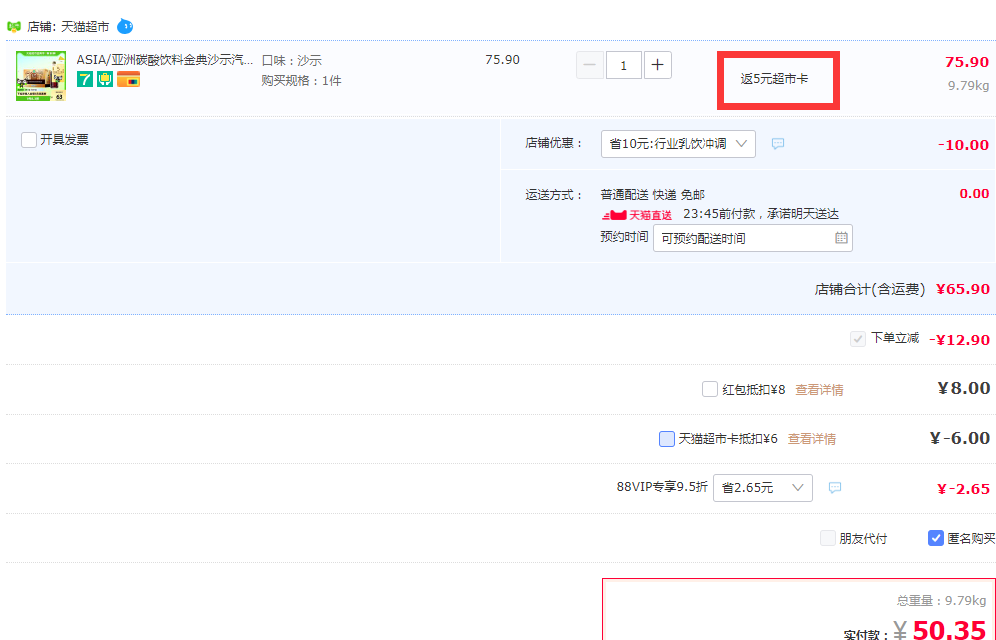Enable the 天猫超市卡抵扣¥6 checkbox
The height and width of the screenshot is (640, 996).
(666, 439)
